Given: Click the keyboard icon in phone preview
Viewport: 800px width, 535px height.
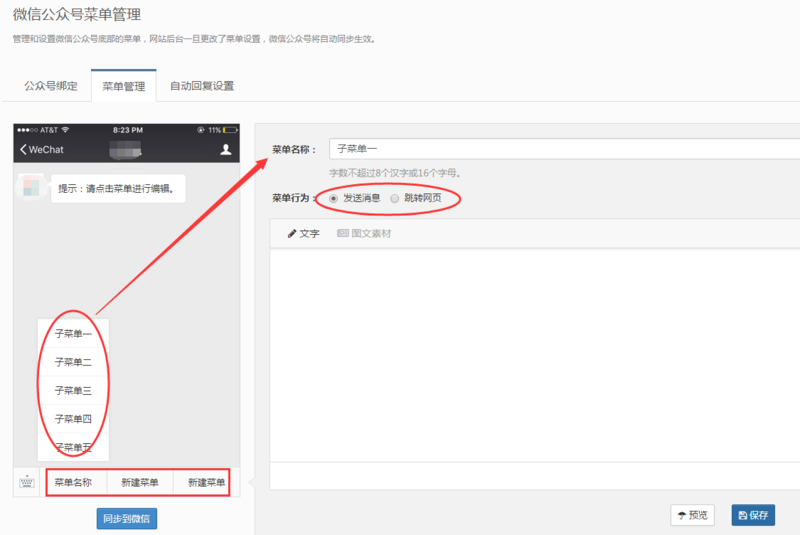Looking at the screenshot, I should point(27,482).
